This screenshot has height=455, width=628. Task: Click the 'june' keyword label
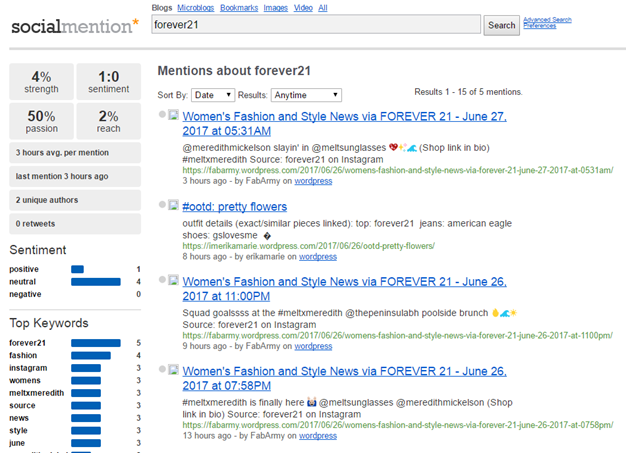coord(17,443)
